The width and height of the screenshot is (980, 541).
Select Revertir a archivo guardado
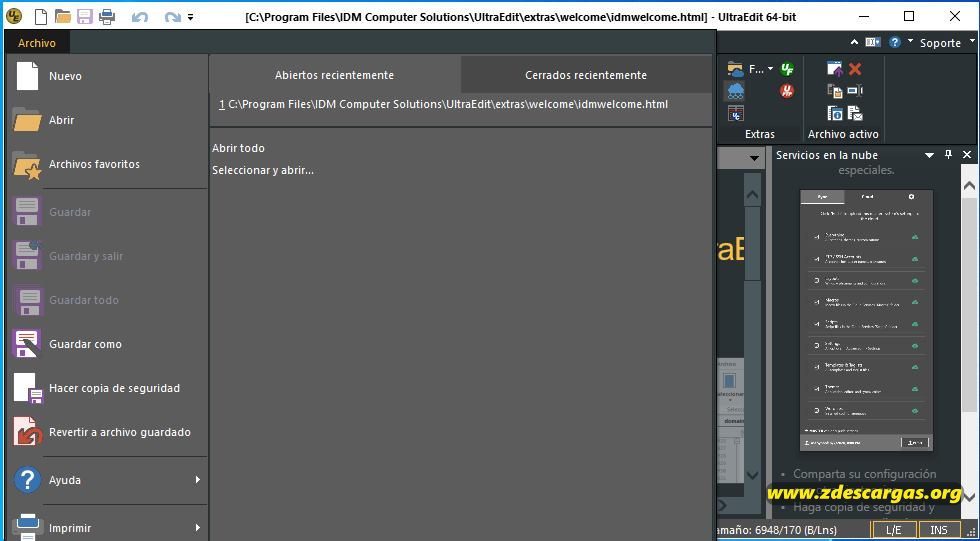(106, 432)
